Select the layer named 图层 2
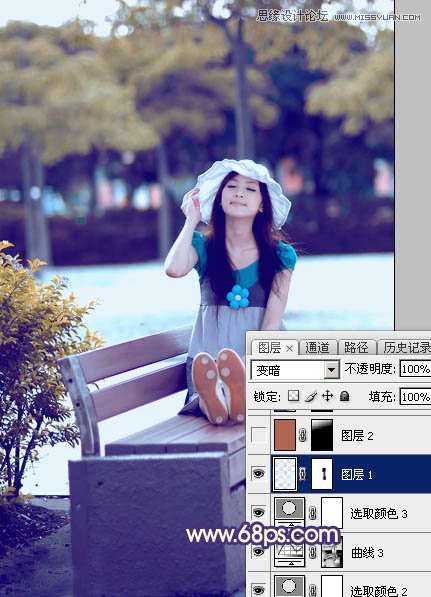 tap(357, 435)
